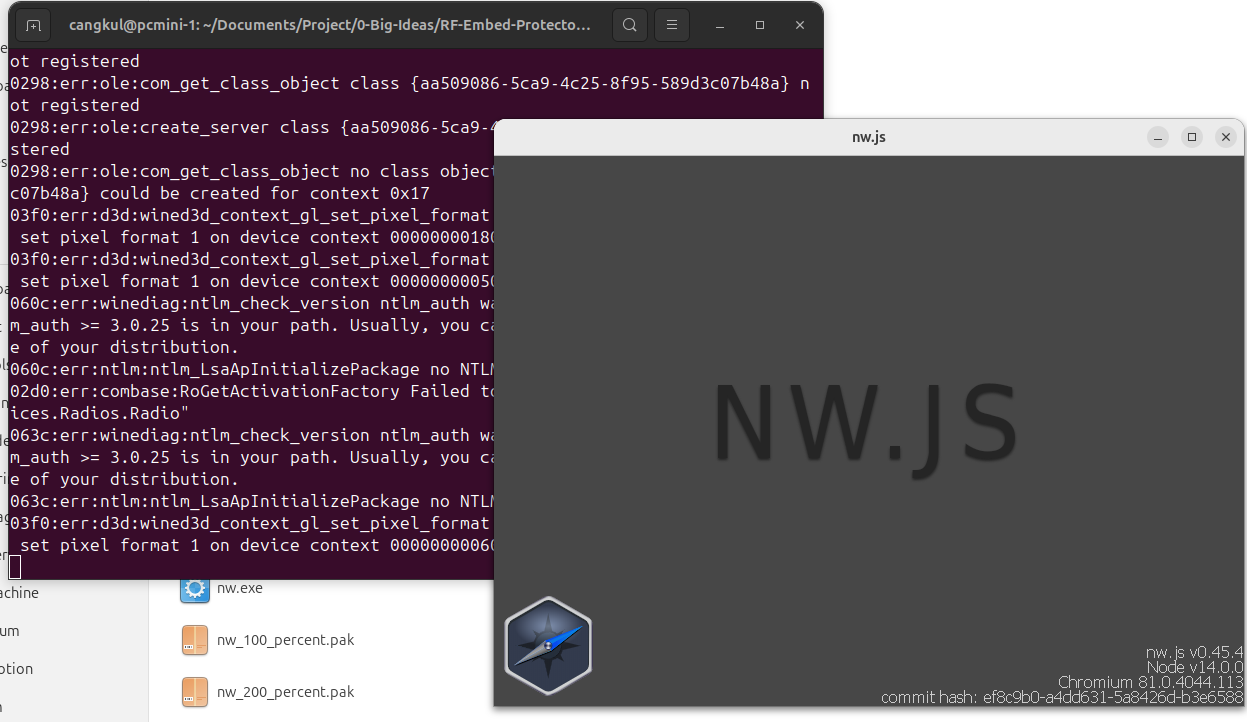Screen dimensions: 1247x722
Task: Open a new tab in the terminal
Action: click(34, 25)
